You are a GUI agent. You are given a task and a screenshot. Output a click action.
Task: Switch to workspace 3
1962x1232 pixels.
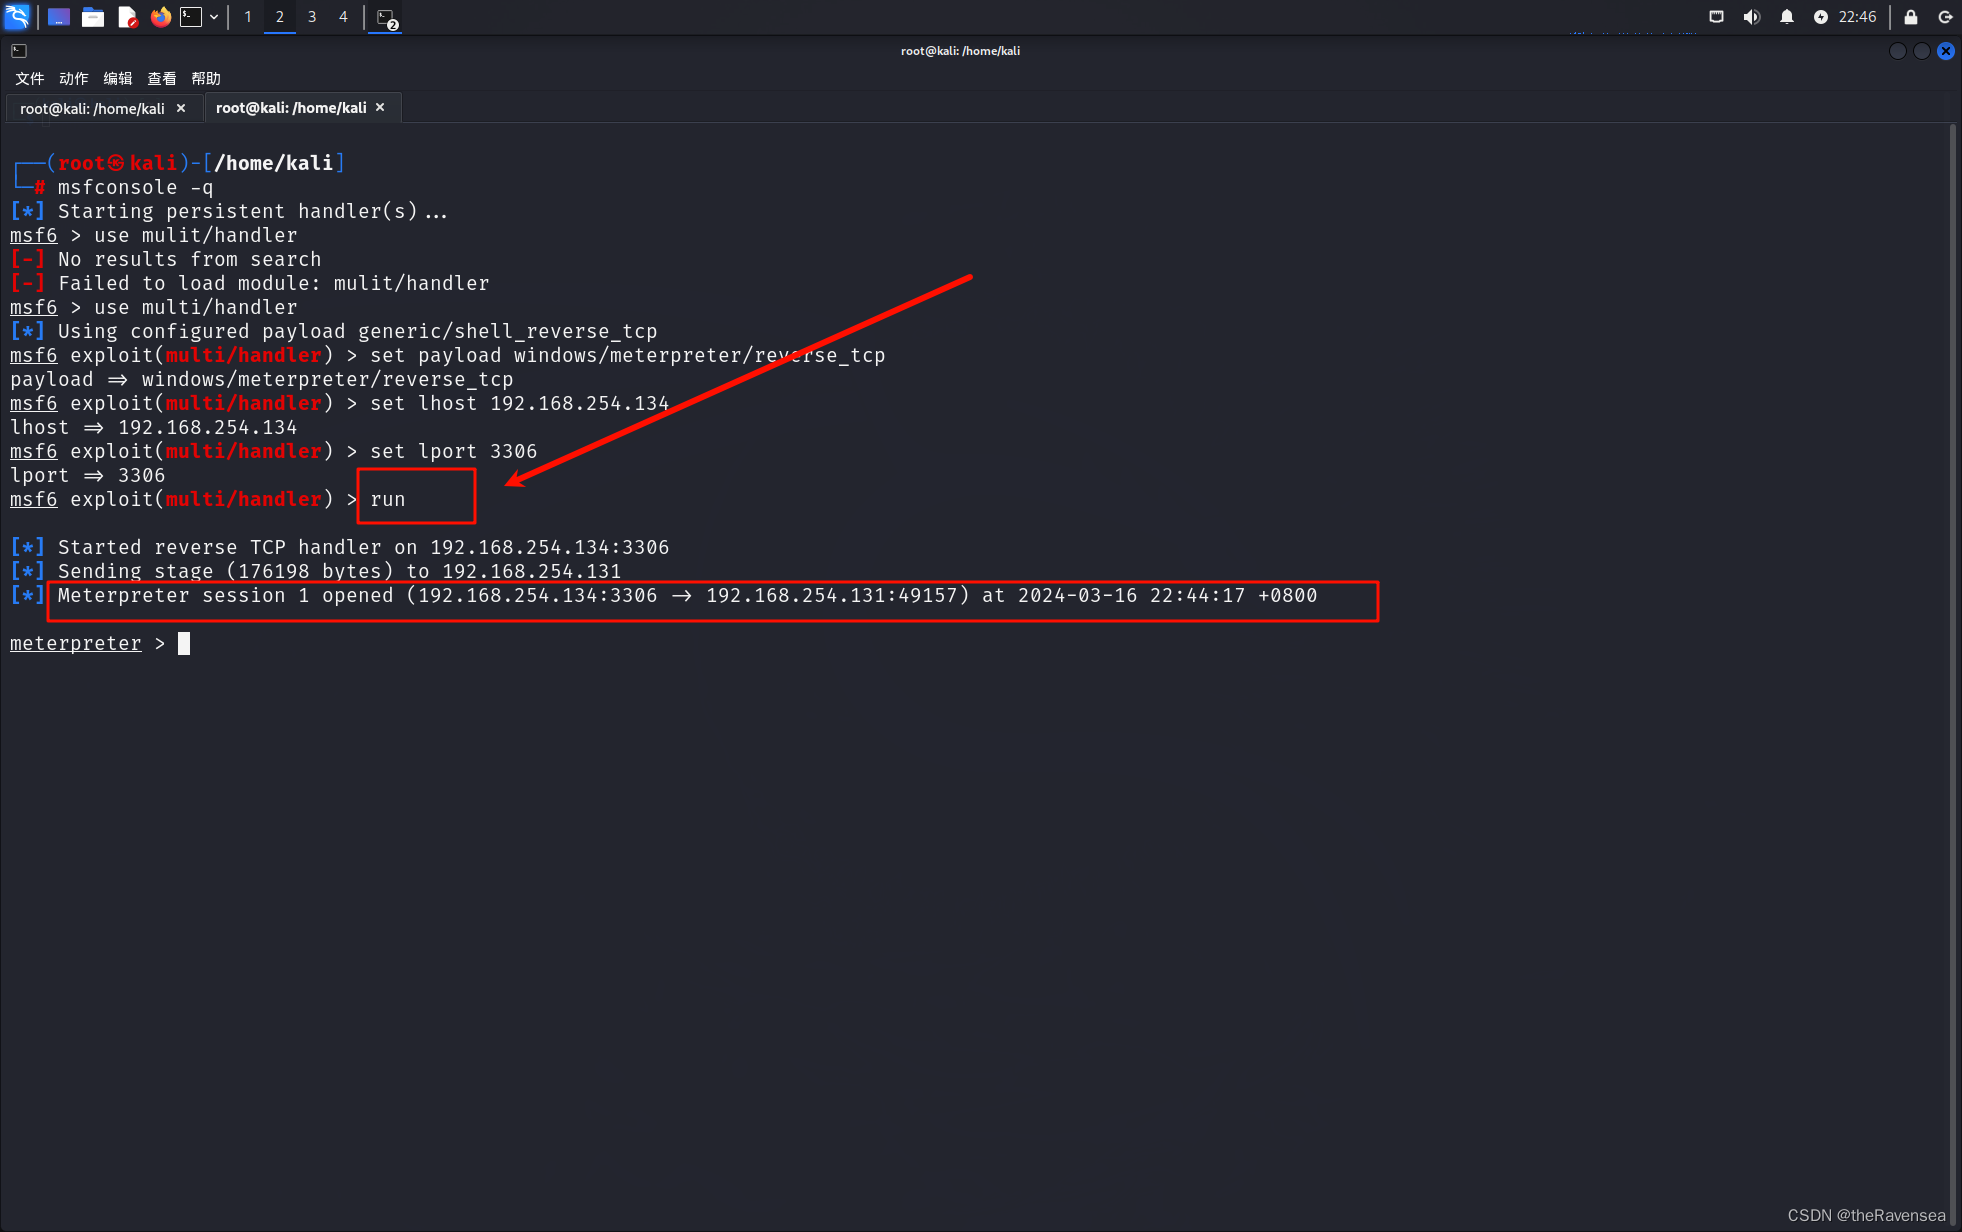[x=312, y=17]
